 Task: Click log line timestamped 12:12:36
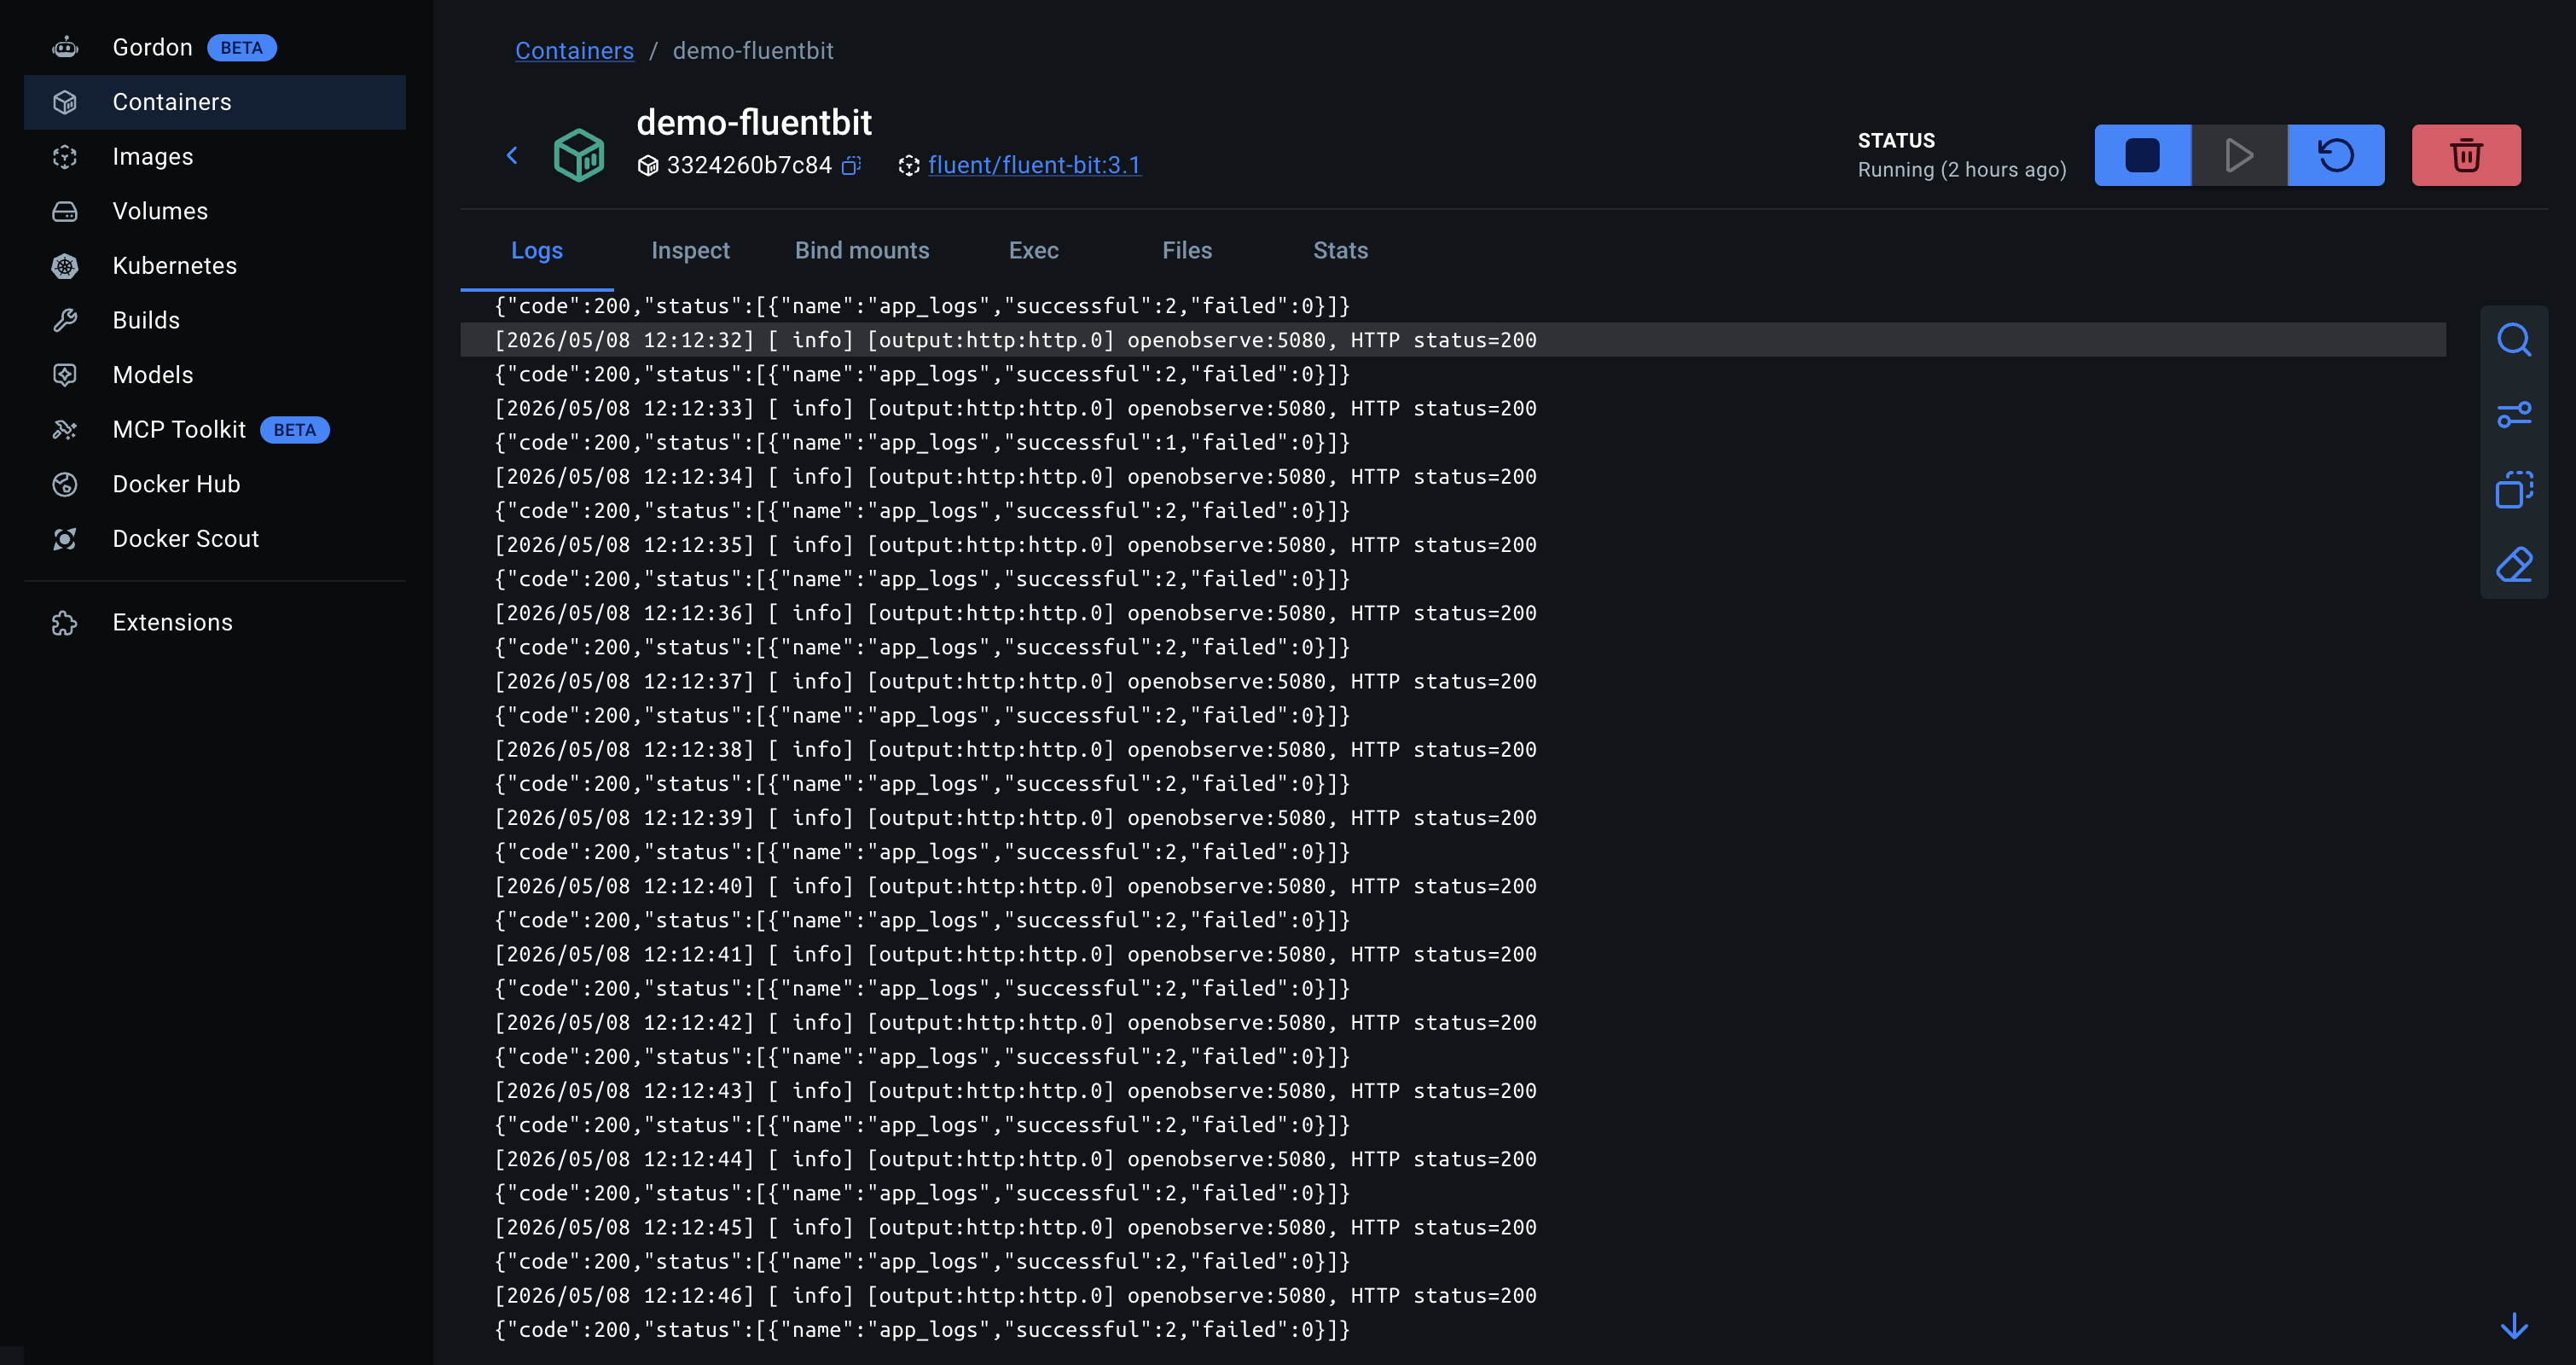[x=1016, y=614]
